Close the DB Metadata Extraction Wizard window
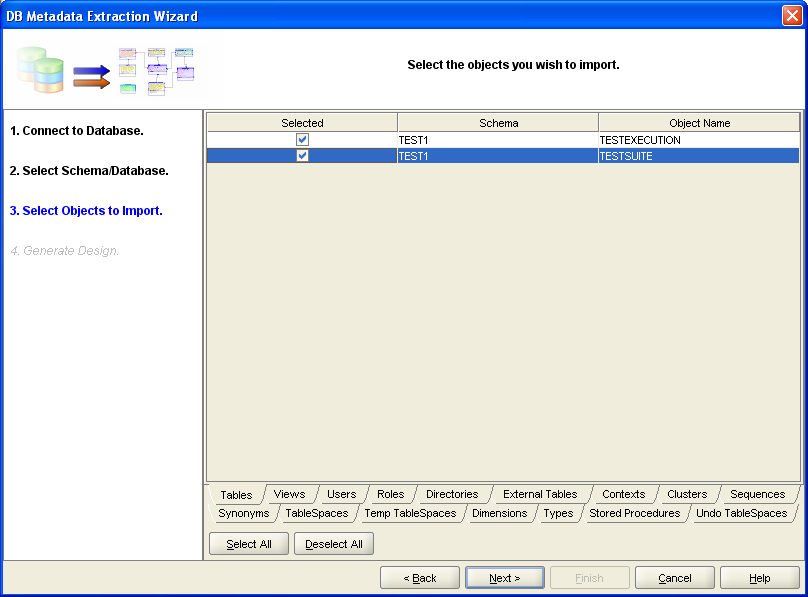 [x=792, y=15]
